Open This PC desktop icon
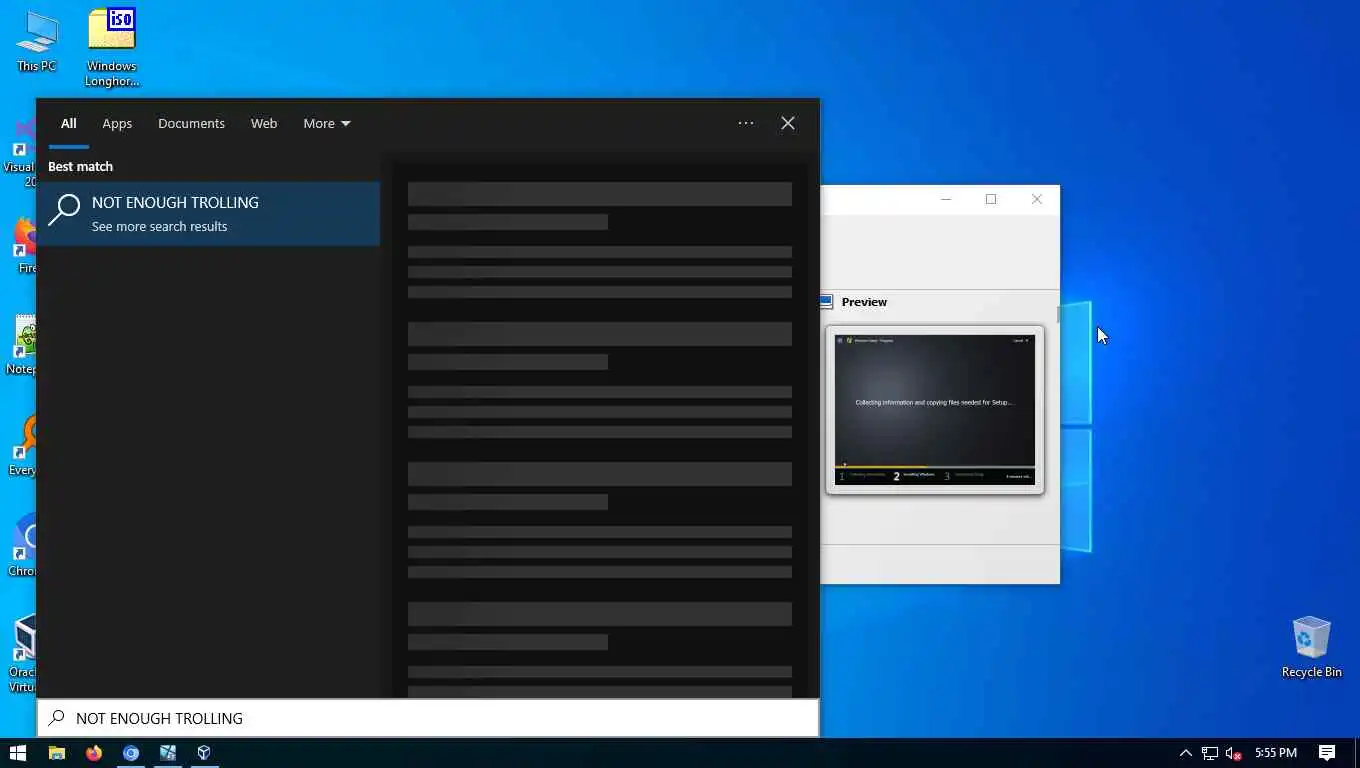 coord(37,41)
